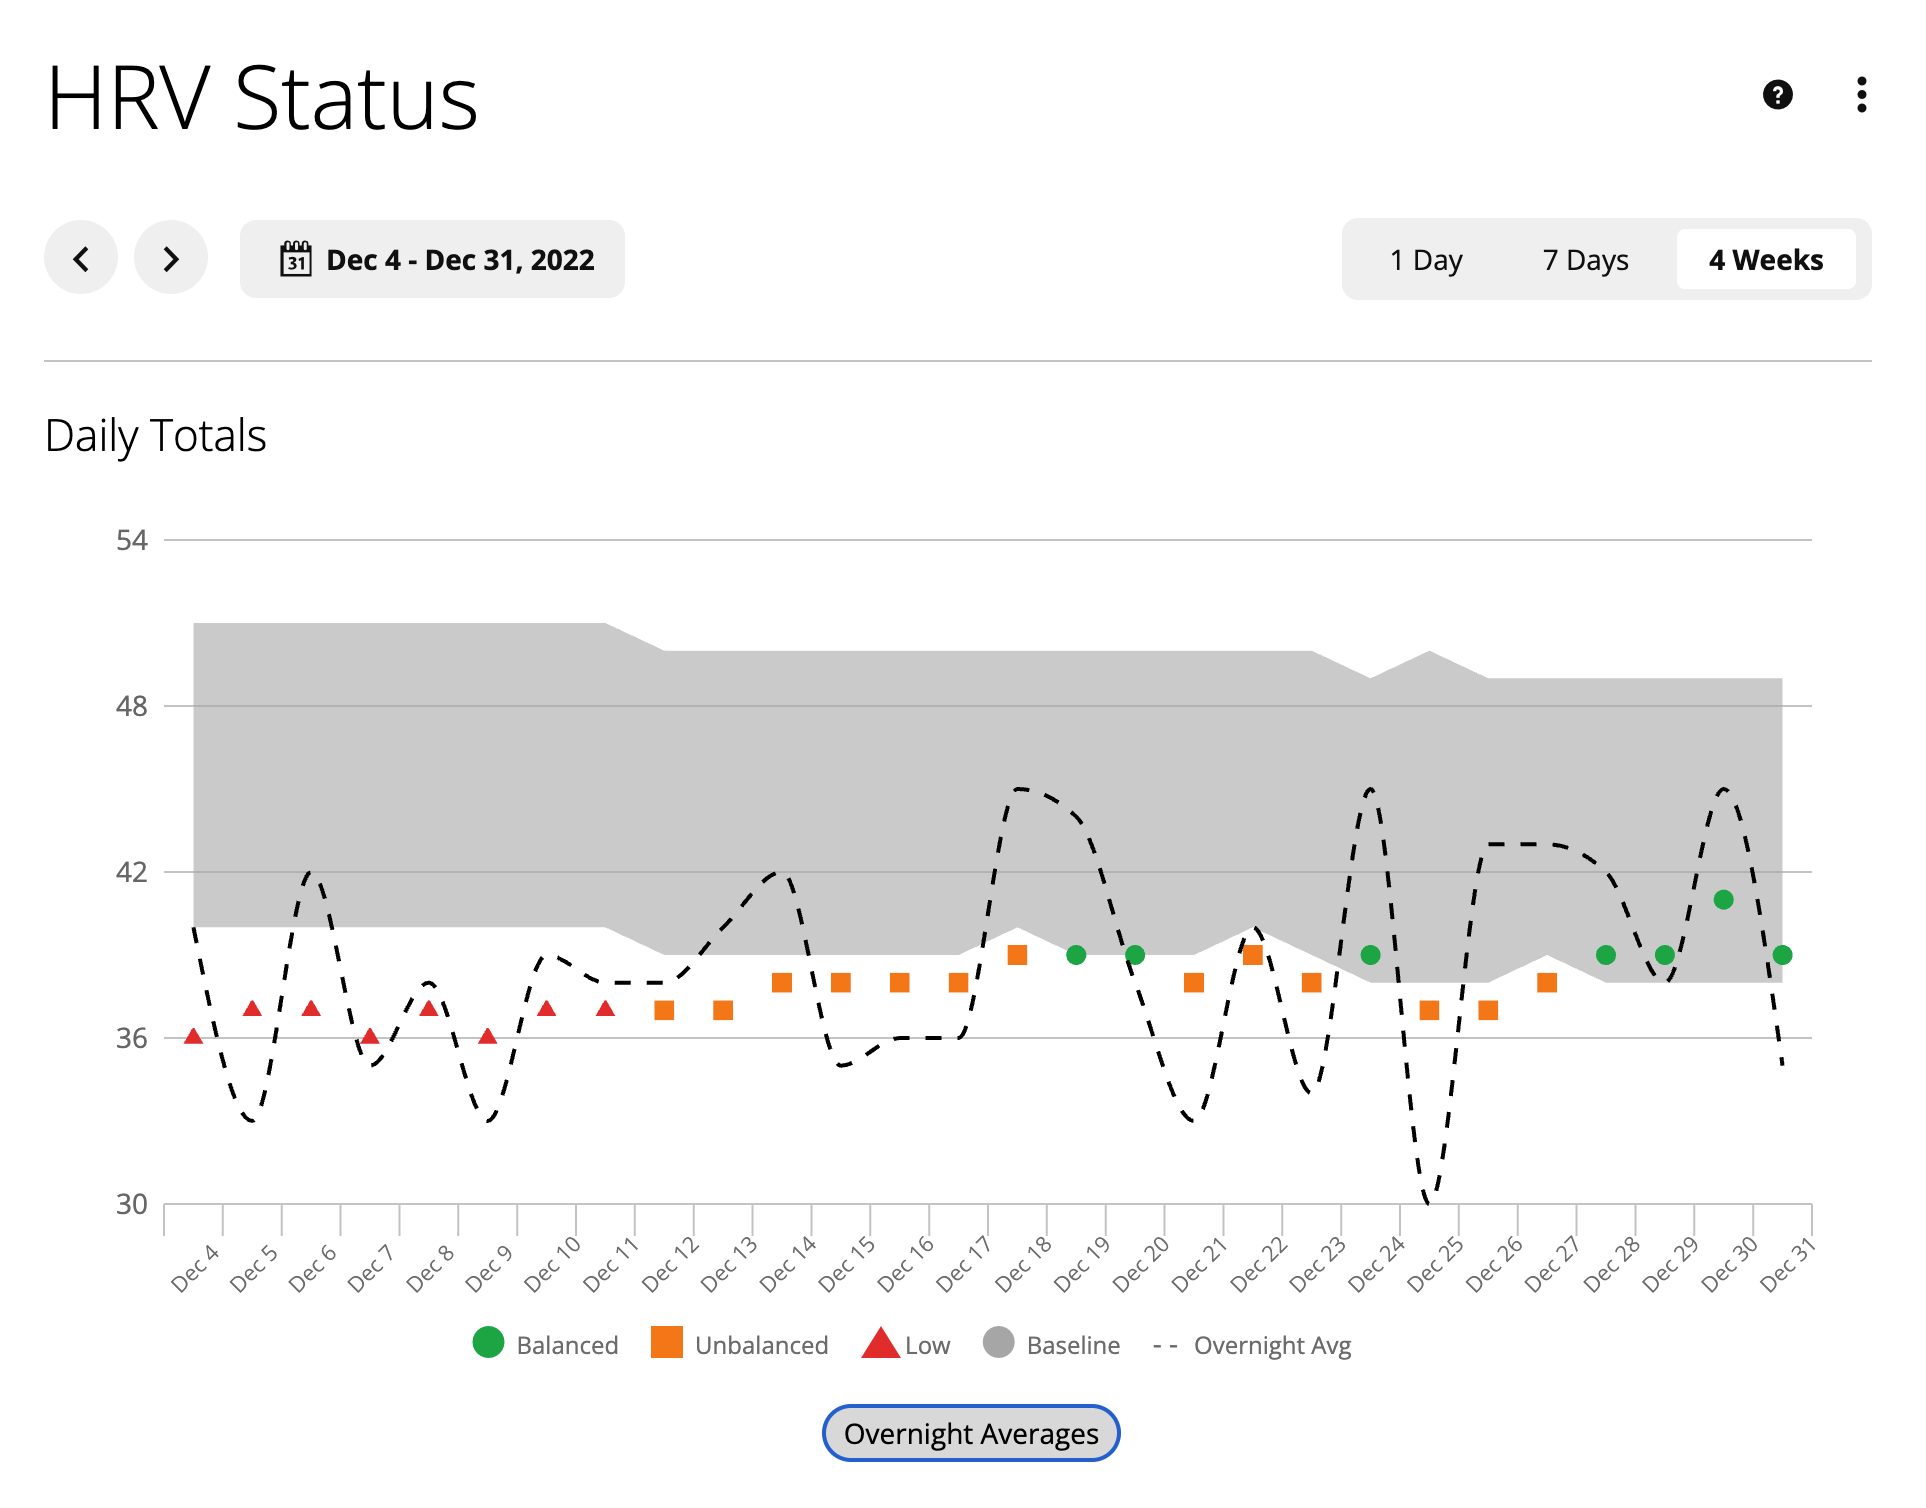Click the Overnight Averages button
The width and height of the screenshot is (1926, 1508).
[970, 1433]
